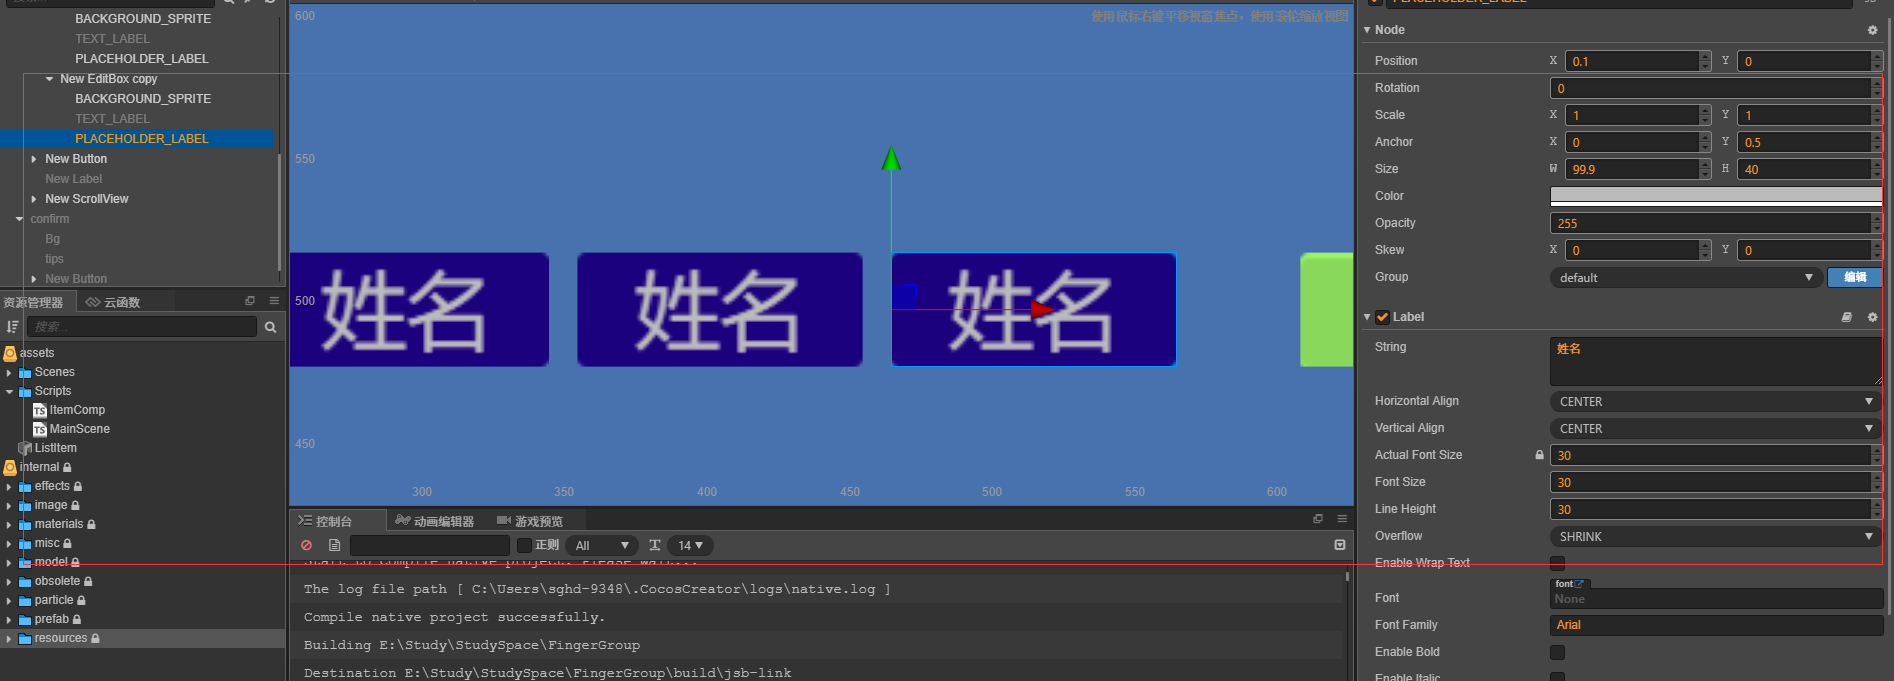The width and height of the screenshot is (1894, 681).
Task: Click the red X-axis gizmo arrow
Action: click(1043, 310)
